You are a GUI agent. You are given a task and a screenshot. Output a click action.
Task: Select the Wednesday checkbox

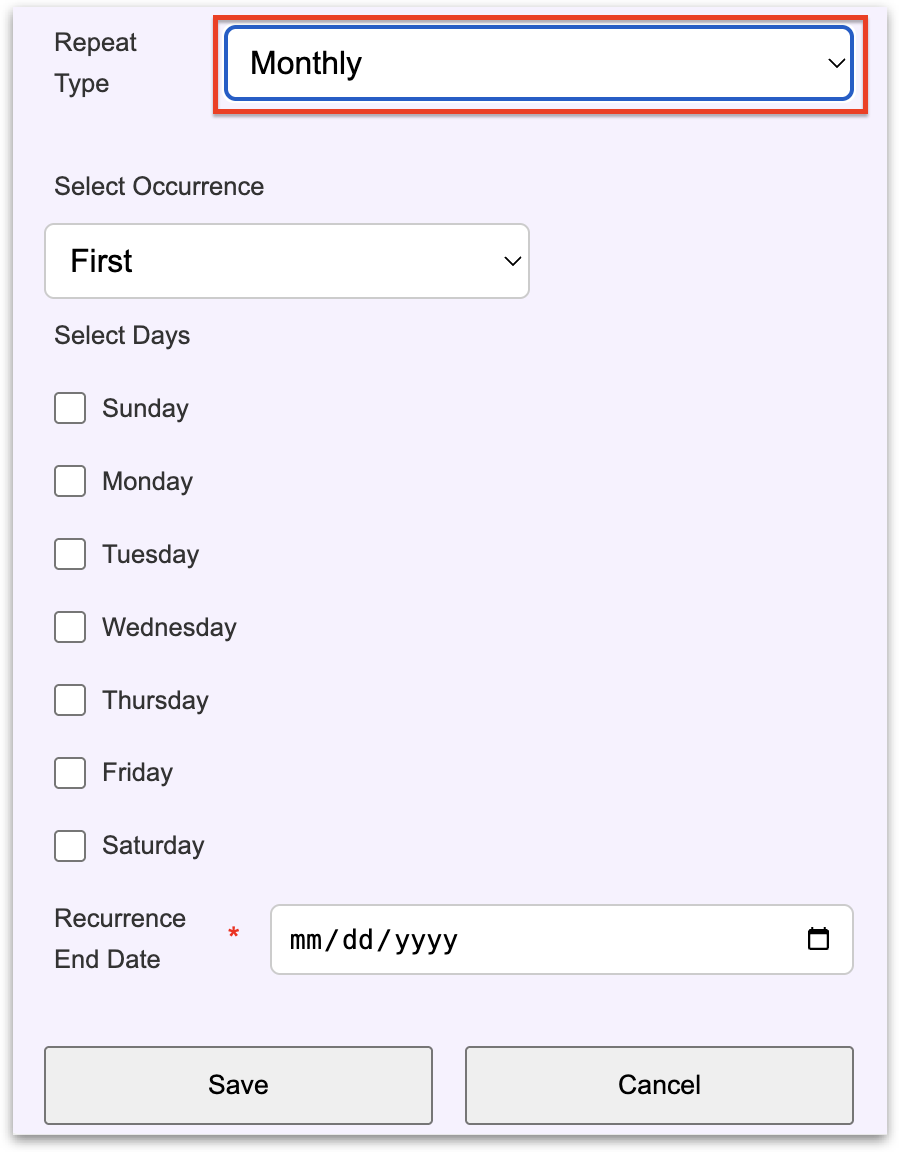pyautogui.click(x=70, y=627)
